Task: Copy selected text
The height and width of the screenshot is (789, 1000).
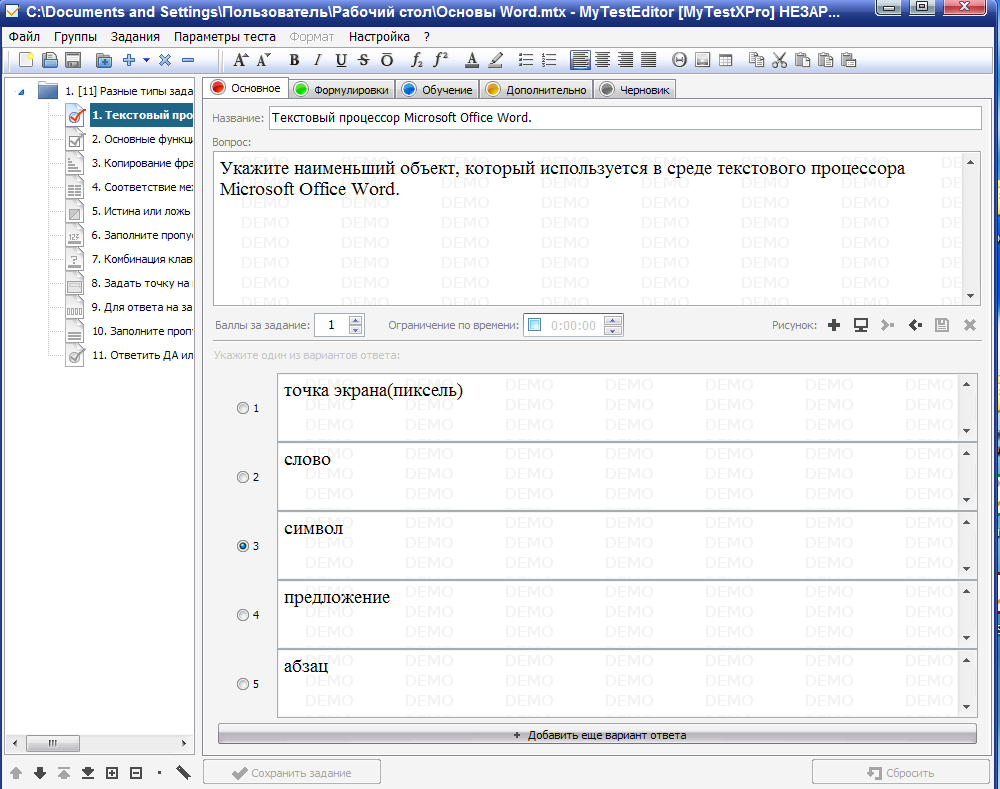Action: point(756,61)
